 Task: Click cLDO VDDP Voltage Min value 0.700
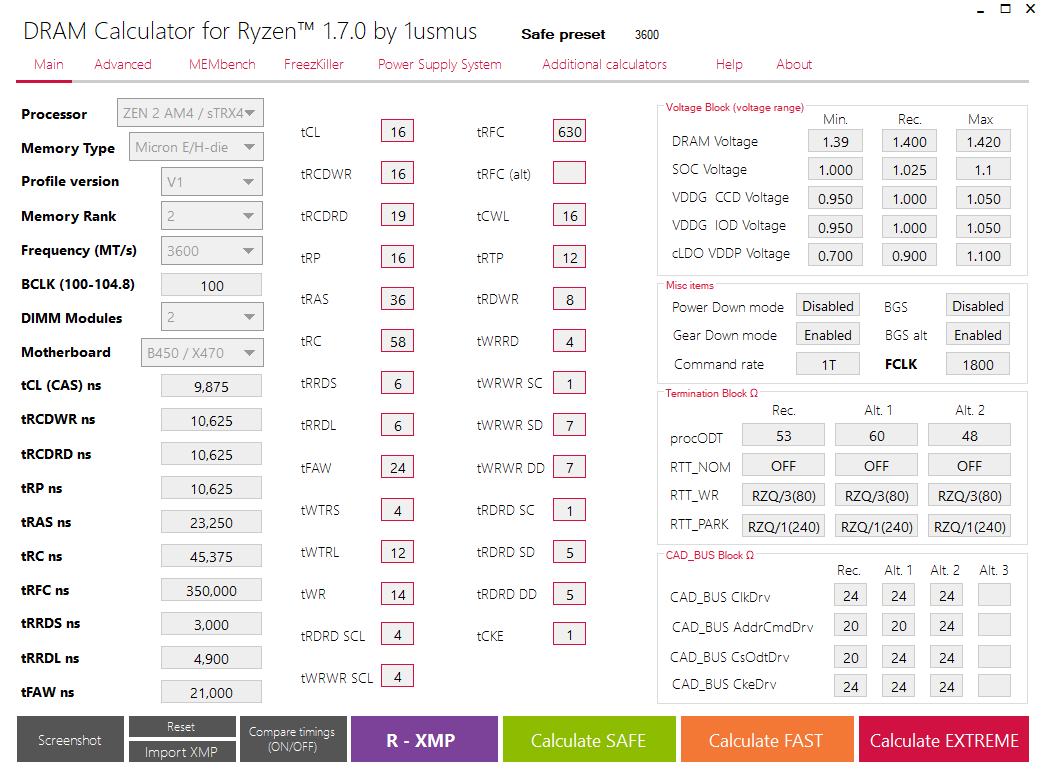click(x=836, y=255)
